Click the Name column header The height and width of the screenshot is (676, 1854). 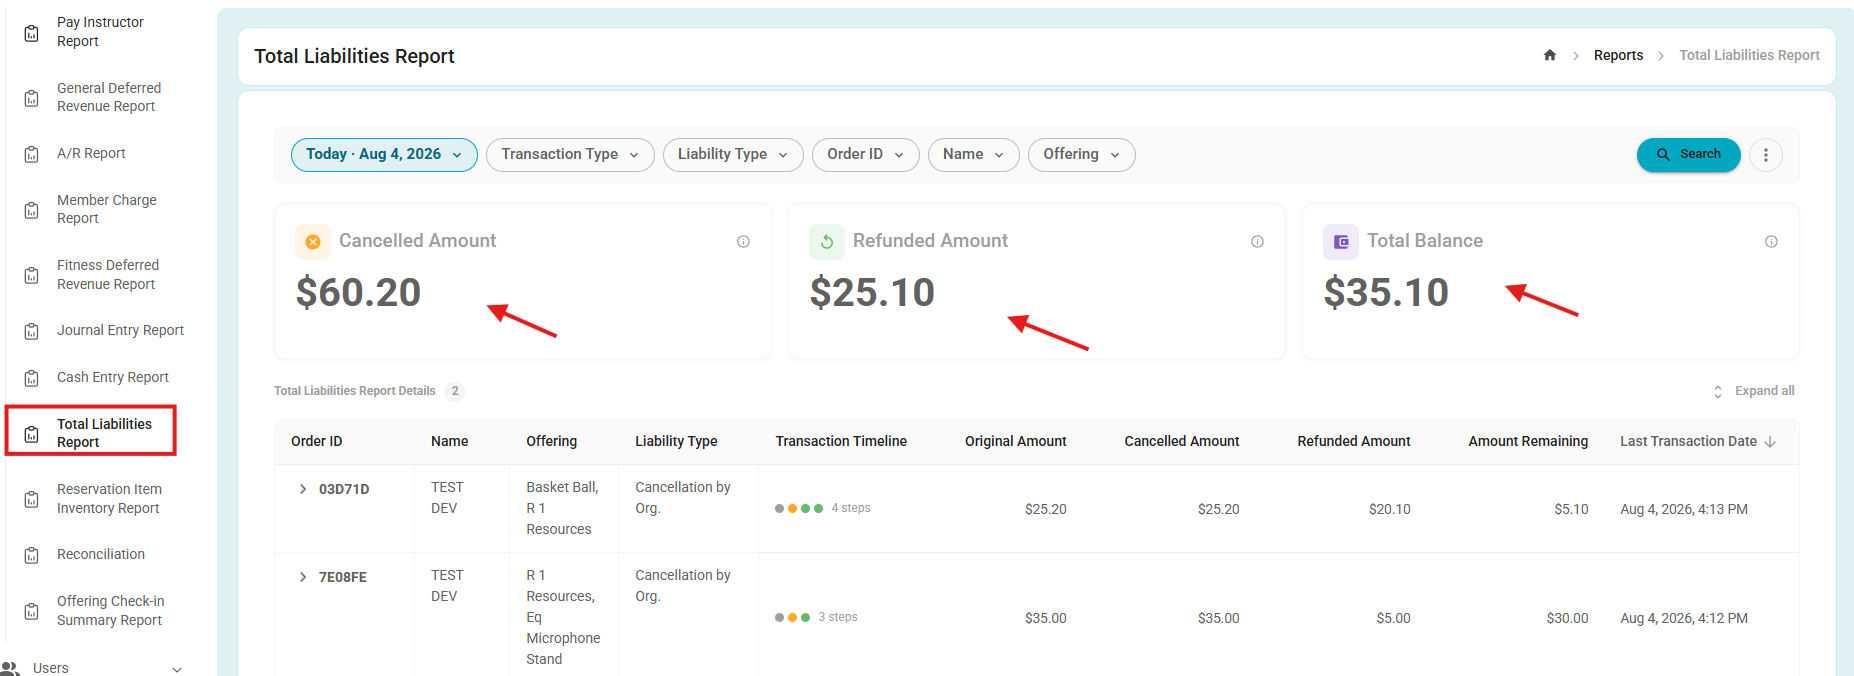[450, 441]
